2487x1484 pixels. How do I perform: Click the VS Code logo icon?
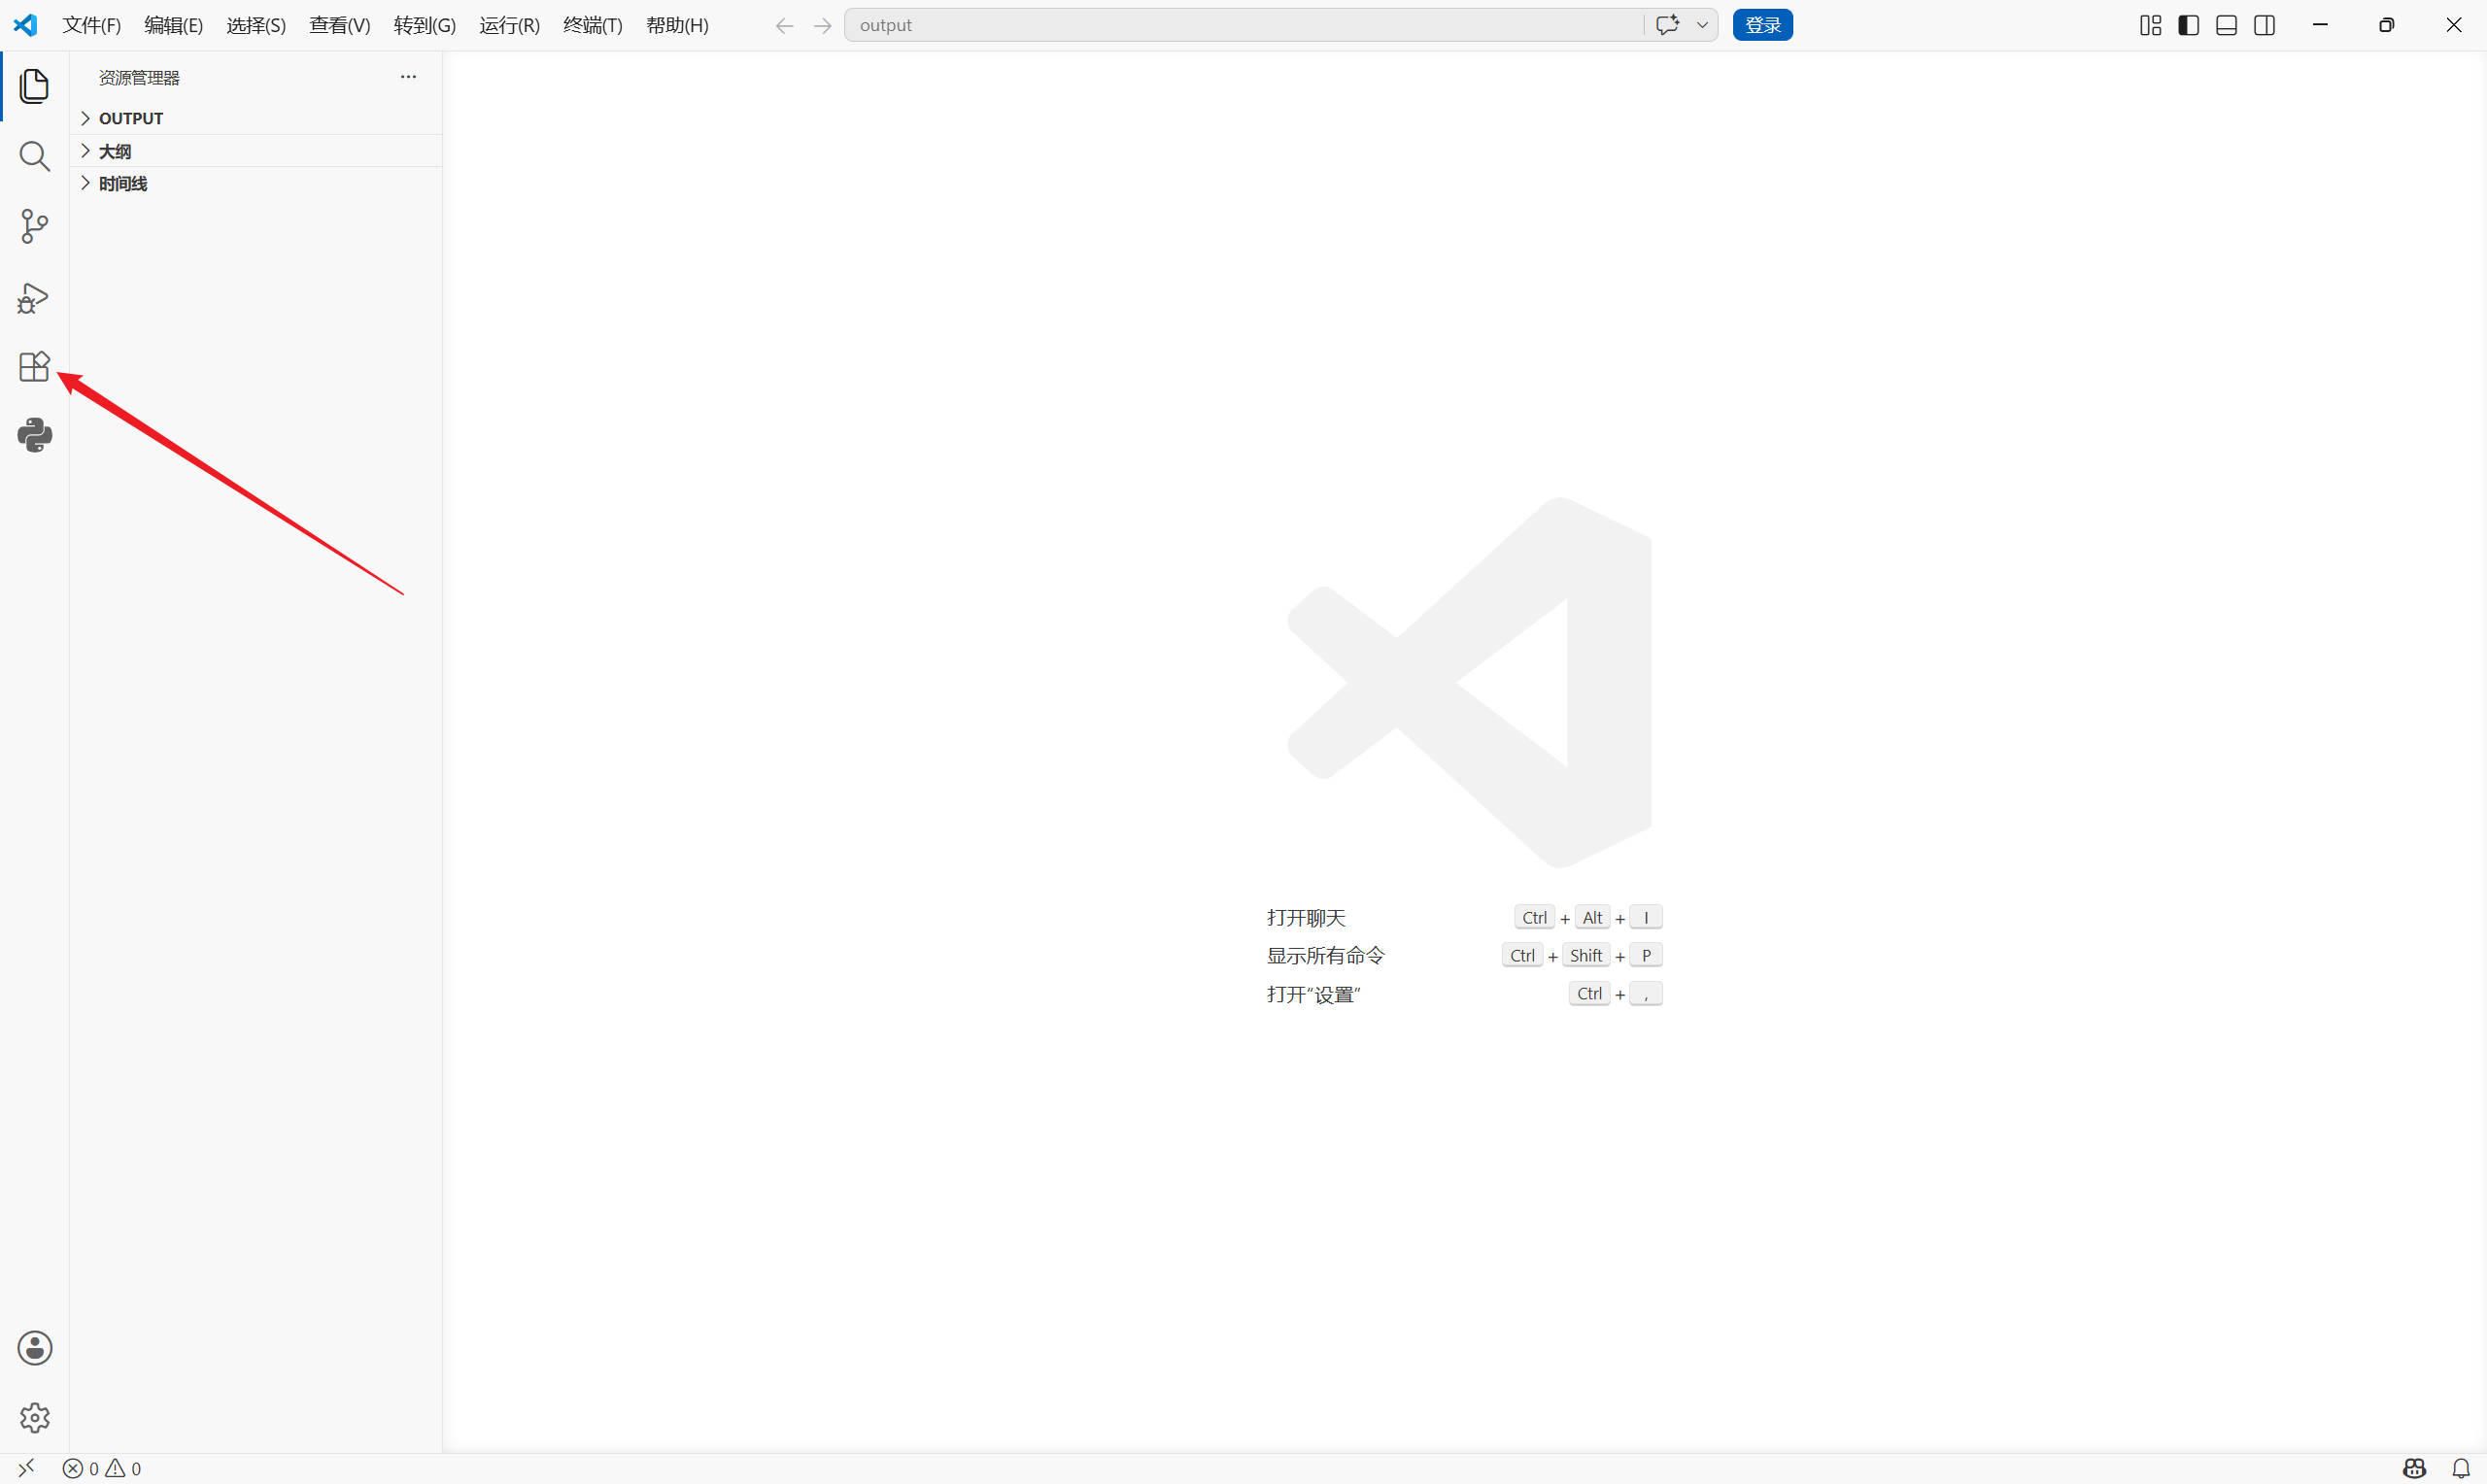(25, 25)
